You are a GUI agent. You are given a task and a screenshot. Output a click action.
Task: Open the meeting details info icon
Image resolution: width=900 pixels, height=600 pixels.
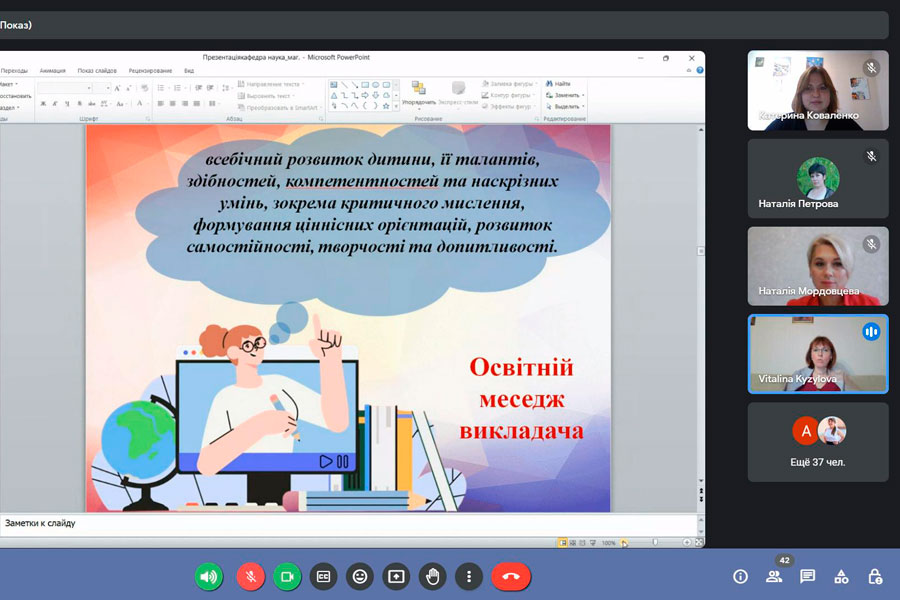(741, 577)
